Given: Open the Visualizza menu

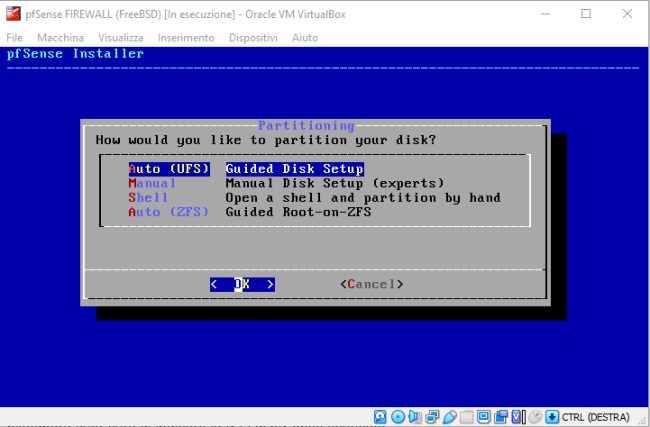Looking at the screenshot, I should point(121,38).
